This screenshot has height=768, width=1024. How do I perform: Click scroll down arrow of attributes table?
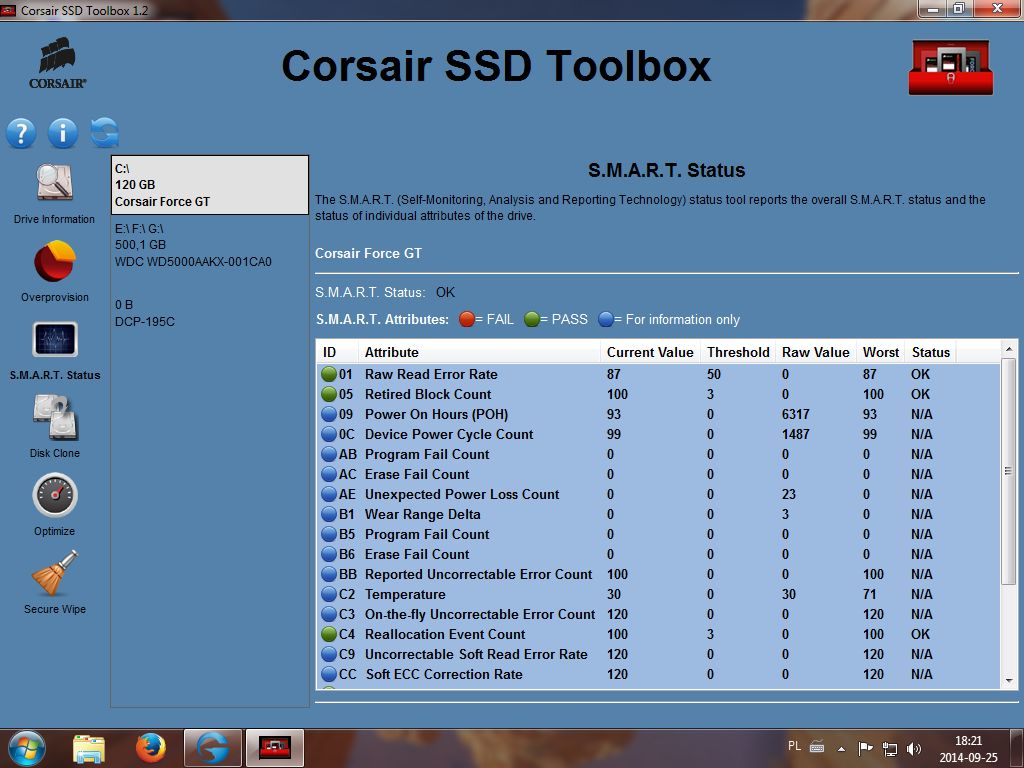click(x=1009, y=680)
